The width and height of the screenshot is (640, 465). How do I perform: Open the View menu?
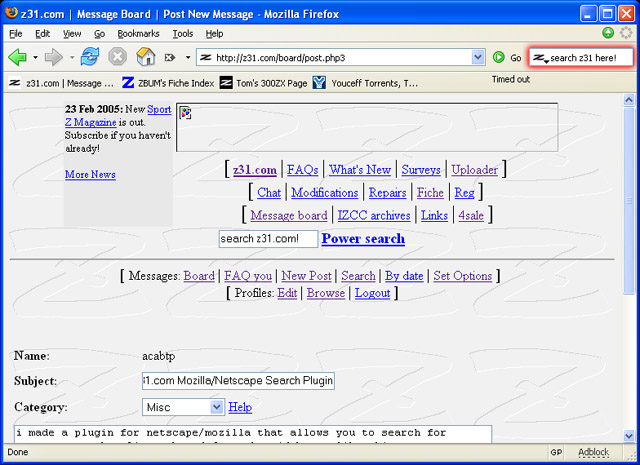[72, 33]
